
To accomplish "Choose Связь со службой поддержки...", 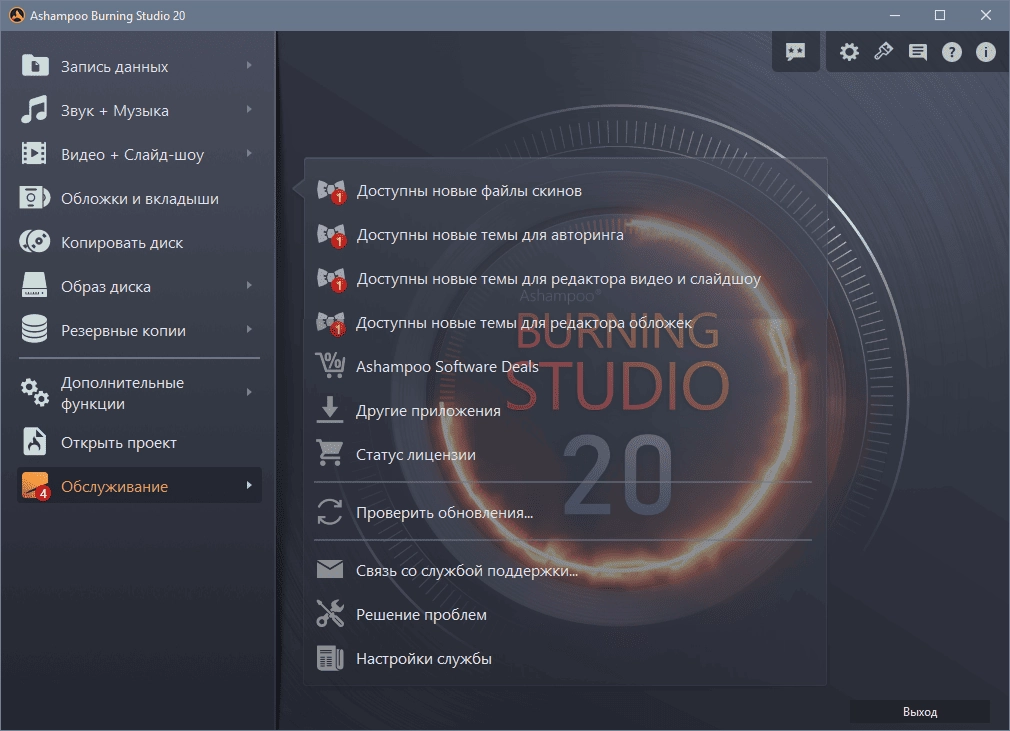I will coord(467,571).
